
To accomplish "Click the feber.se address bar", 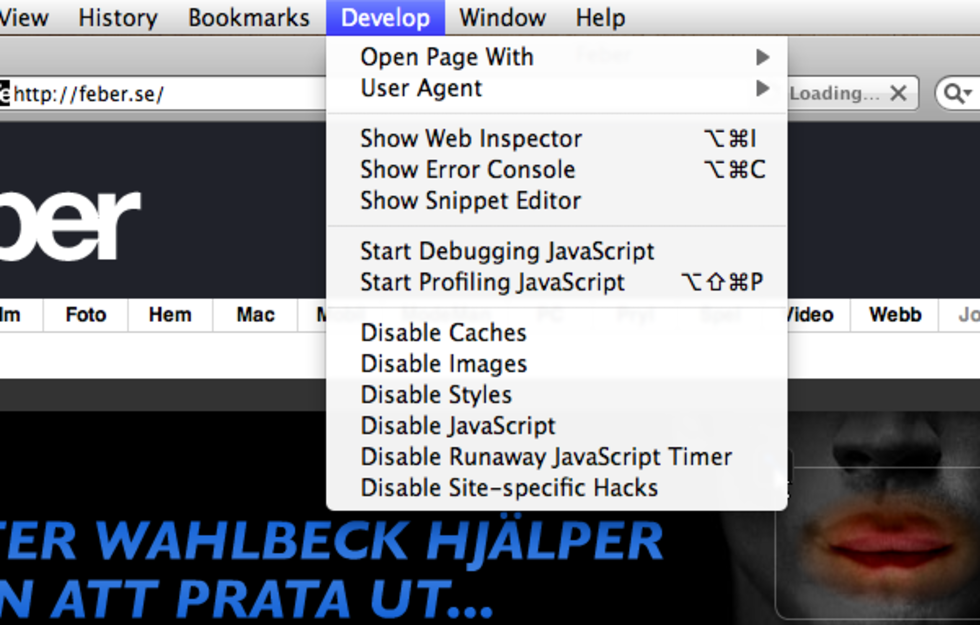I will (x=160, y=94).
